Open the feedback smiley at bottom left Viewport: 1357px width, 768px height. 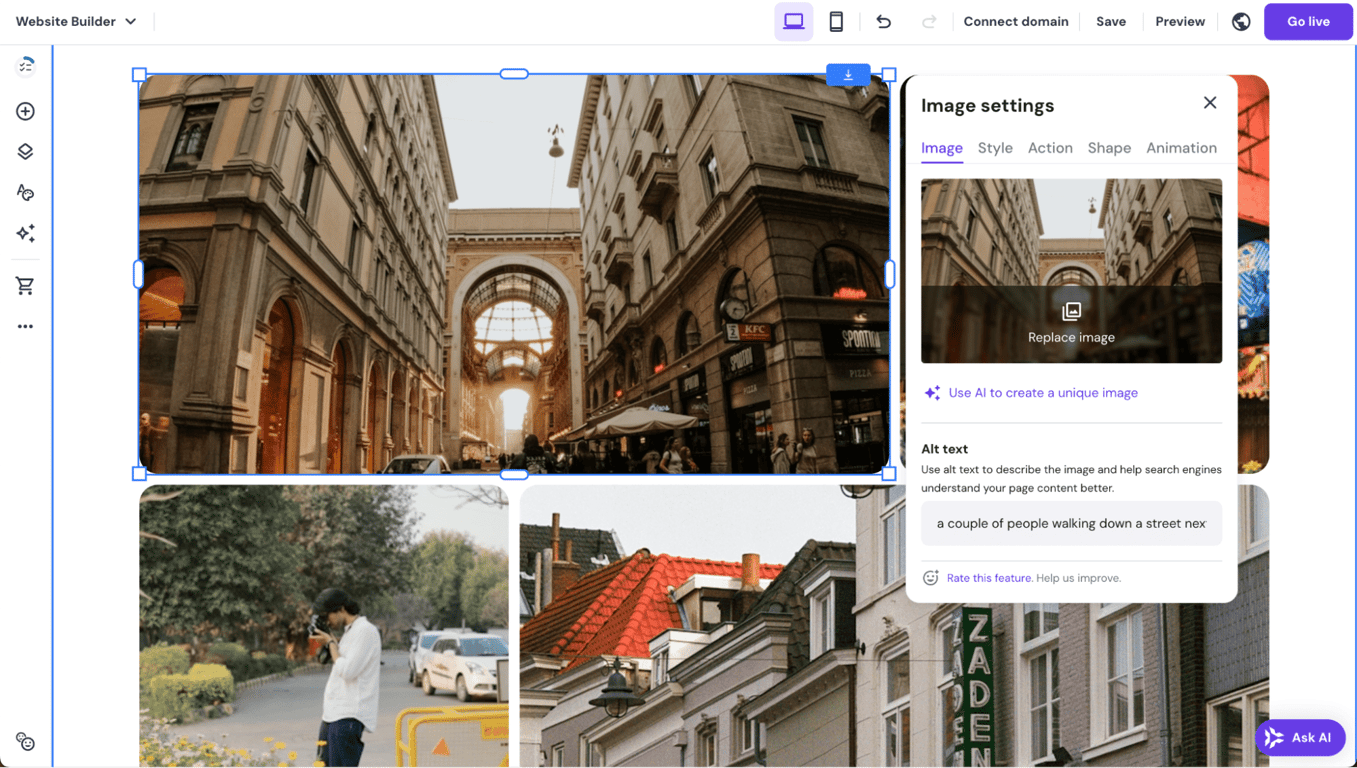click(25, 742)
